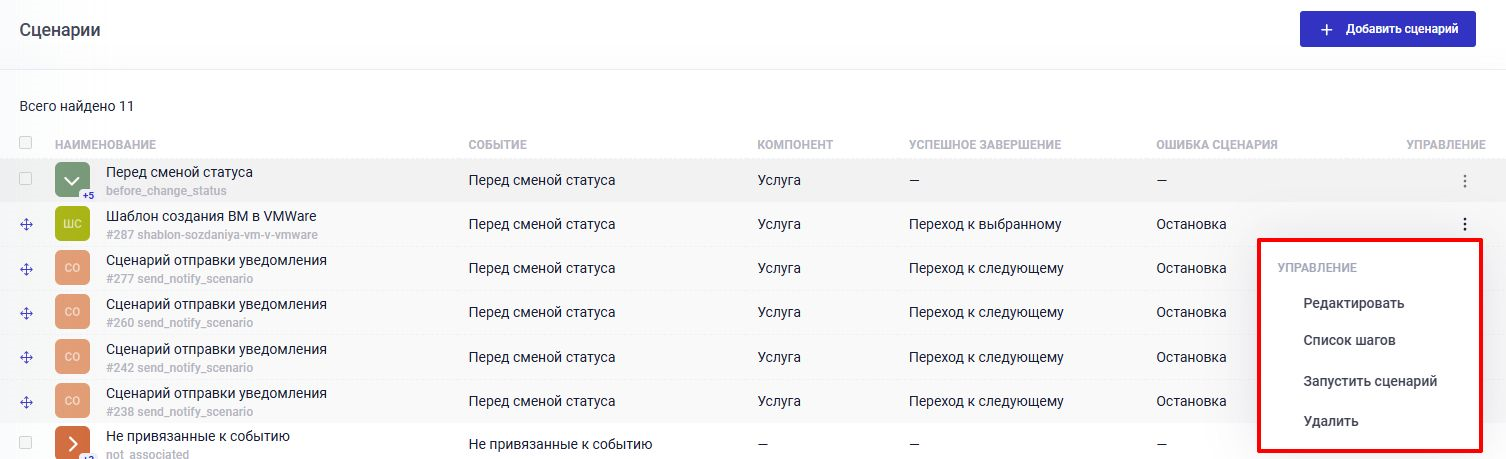
Task: Open Шаблон создания ВМ в VMWare scenario name
Action: click(x=211, y=216)
